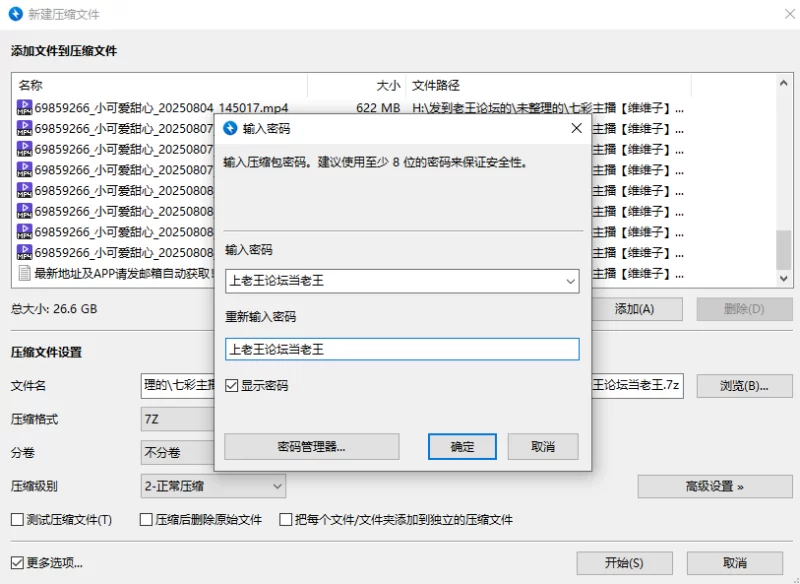The height and width of the screenshot is (584, 800).
Task: Click the app icon in 新建压缩文件 title bar
Action: (15, 14)
